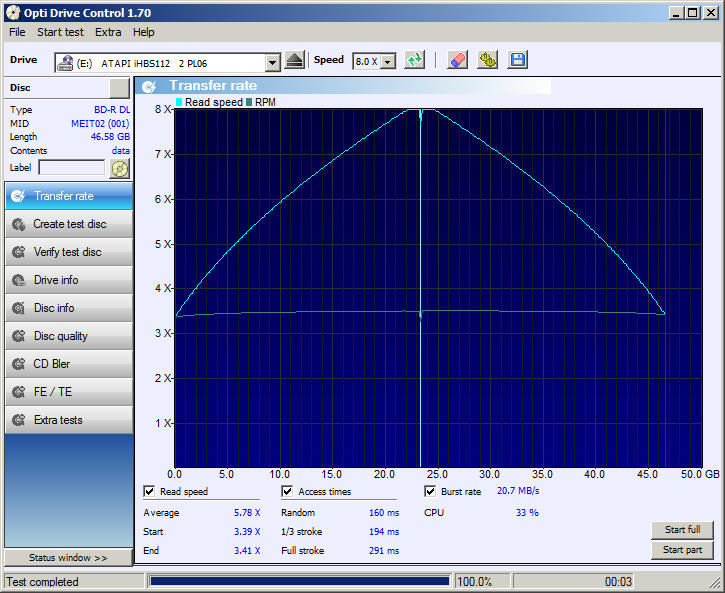Click the CPU 33 % value
Screen dimensions: 725x593
point(527,513)
